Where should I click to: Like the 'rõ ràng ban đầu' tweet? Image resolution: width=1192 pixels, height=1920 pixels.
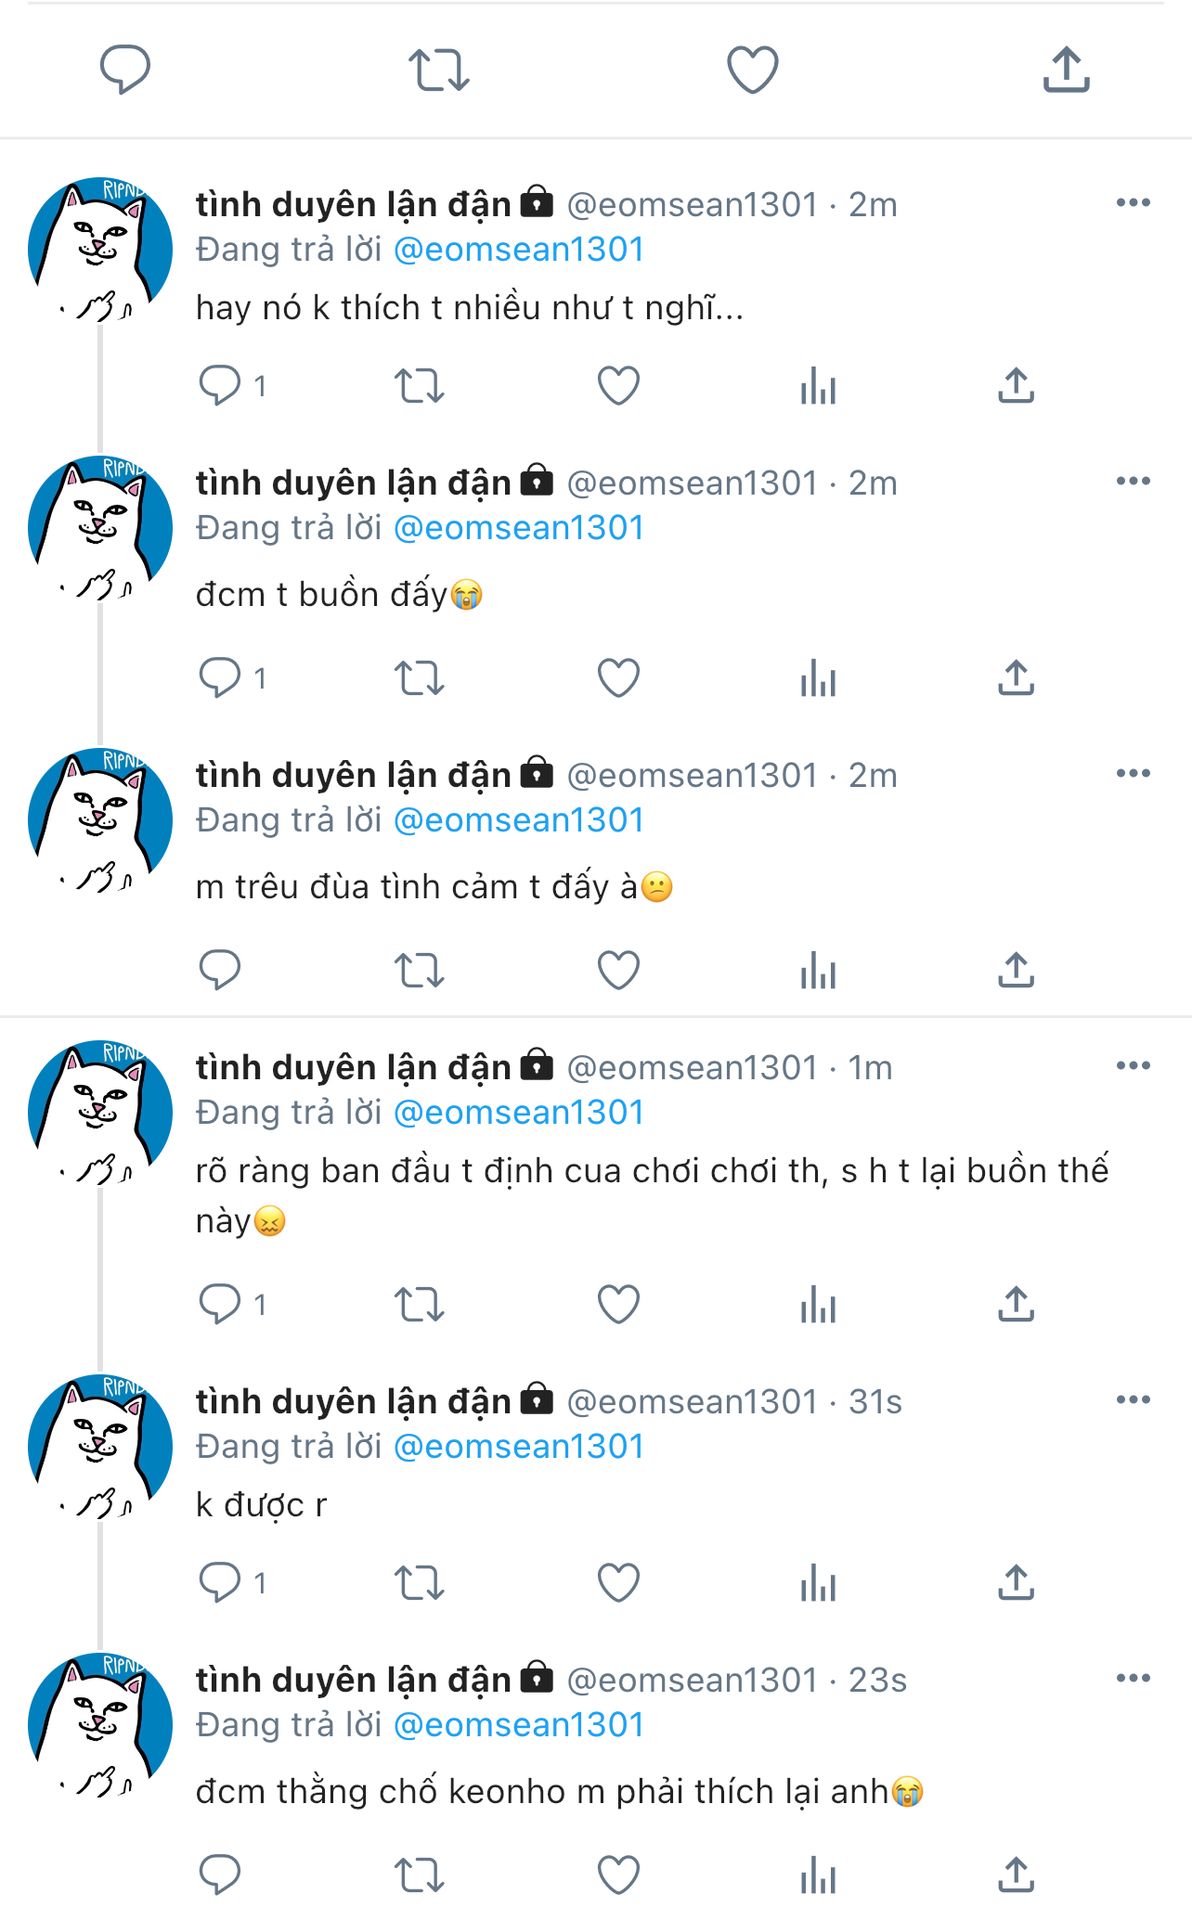[618, 1304]
